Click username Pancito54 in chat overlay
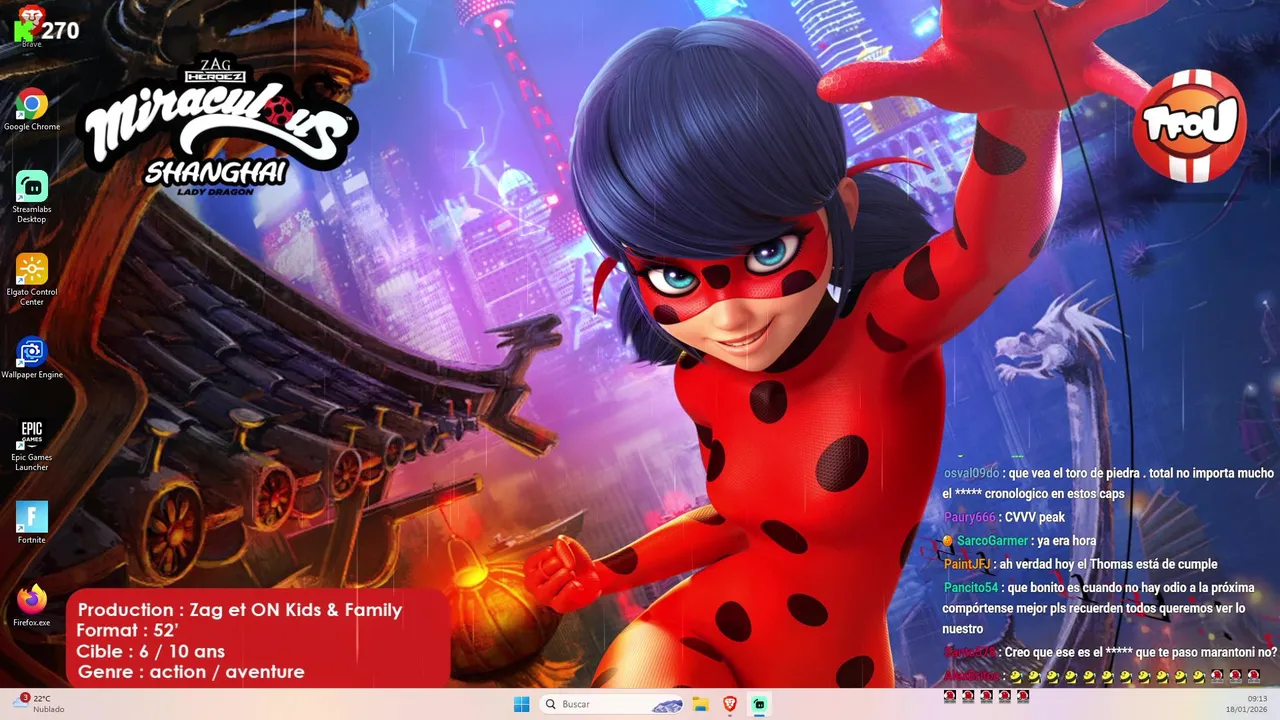The image size is (1280, 720). (x=971, y=587)
